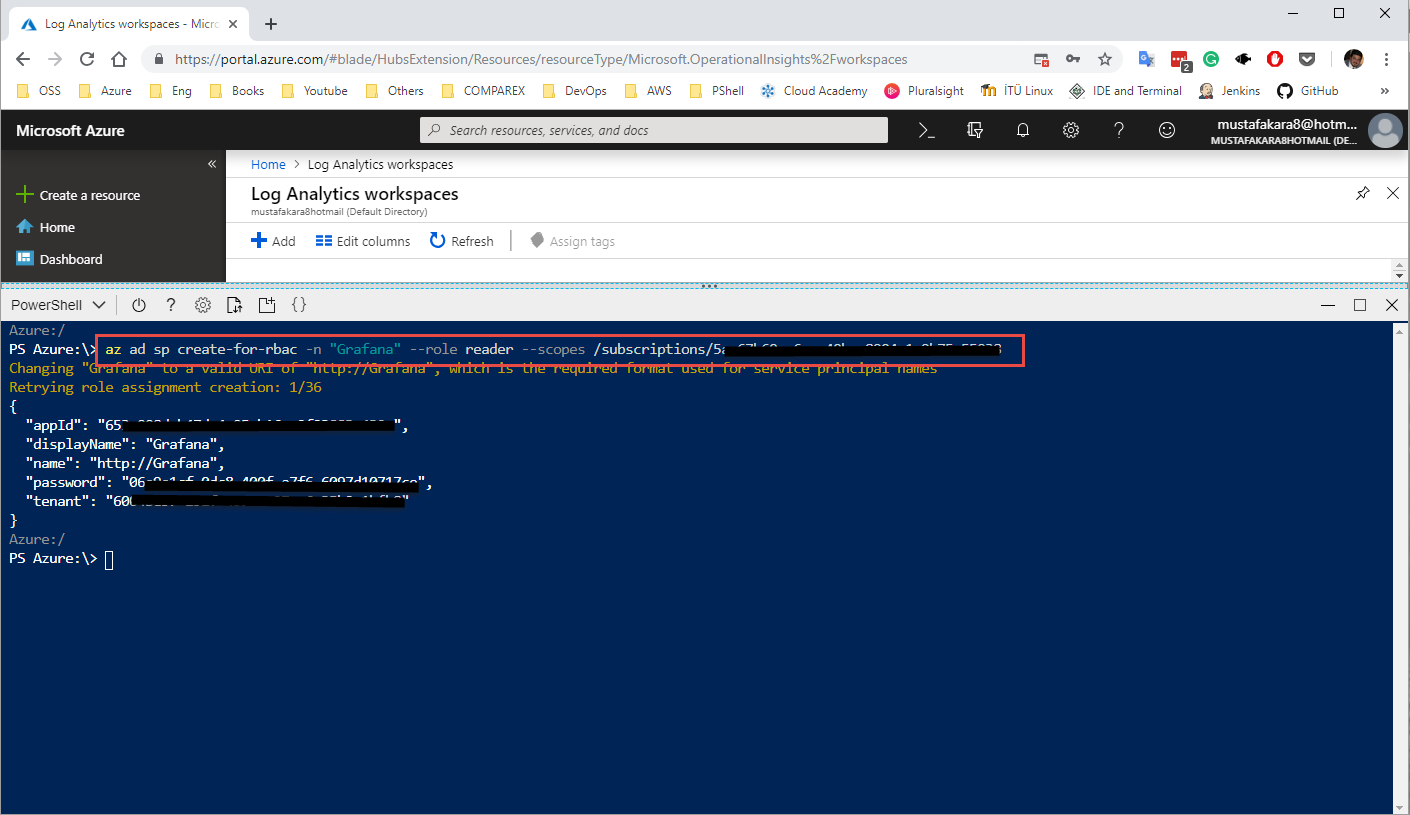This screenshot has width=1410, height=815.
Task: Click Edit columns in the toolbar
Action: click(x=363, y=241)
